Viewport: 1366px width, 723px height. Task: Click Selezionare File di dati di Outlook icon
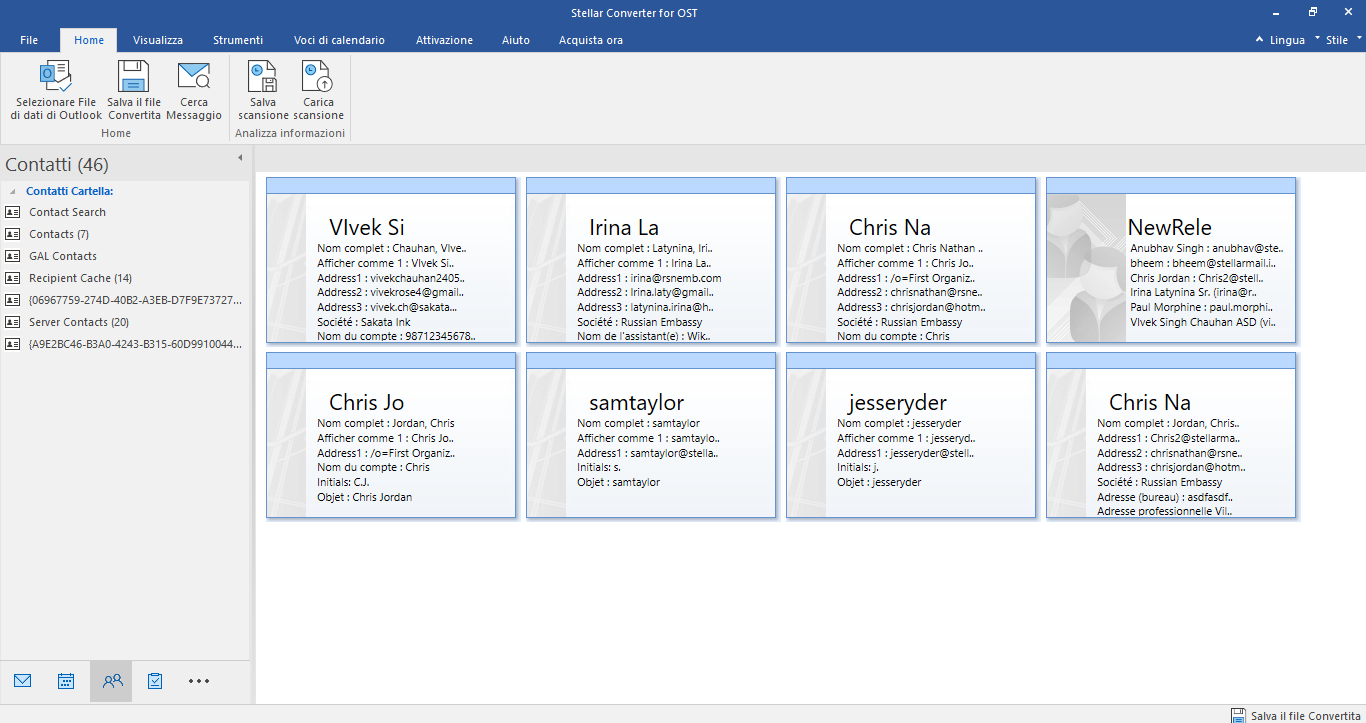54,77
